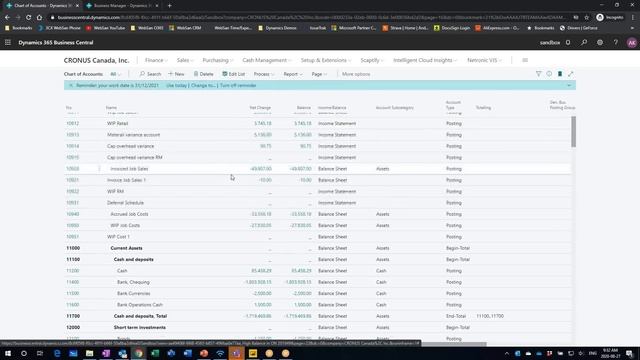Click the browser home icon
This screenshot has height=360, width=640.
tap(39, 18)
